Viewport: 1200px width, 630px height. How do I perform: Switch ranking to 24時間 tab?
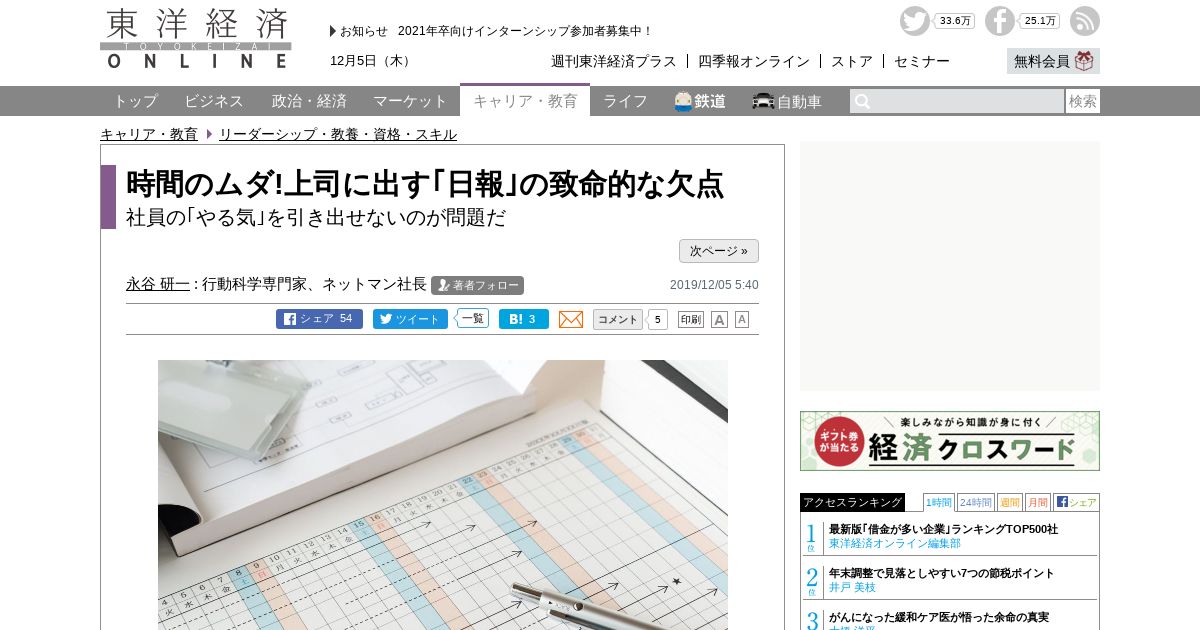tap(976, 502)
